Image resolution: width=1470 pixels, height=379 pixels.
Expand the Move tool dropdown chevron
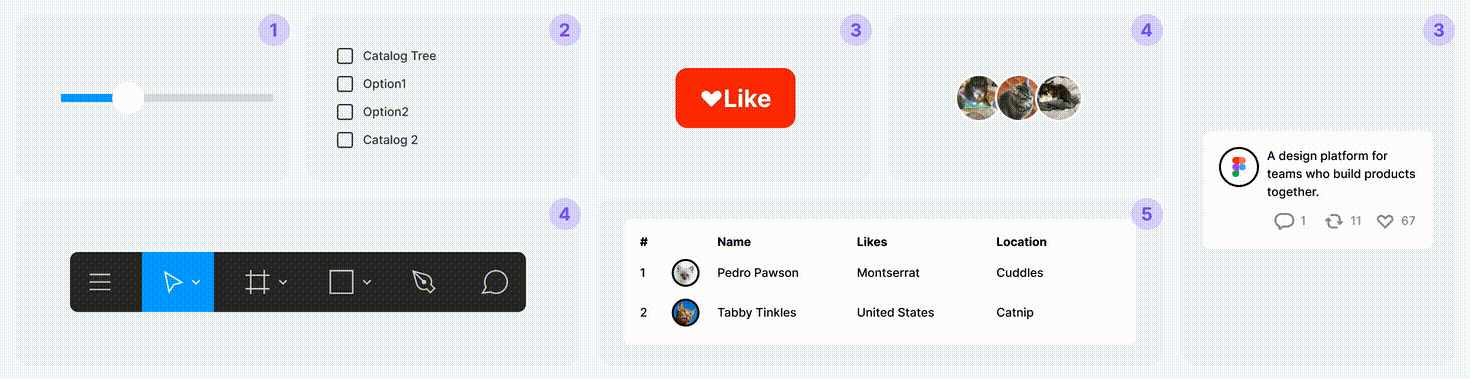coord(196,283)
